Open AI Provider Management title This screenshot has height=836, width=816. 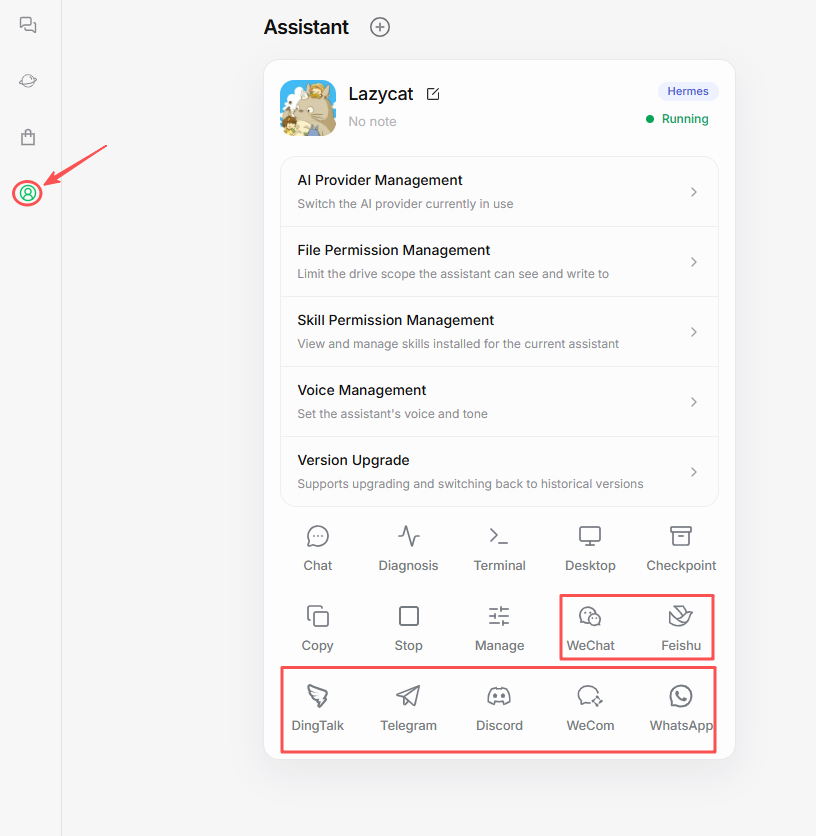(x=380, y=180)
